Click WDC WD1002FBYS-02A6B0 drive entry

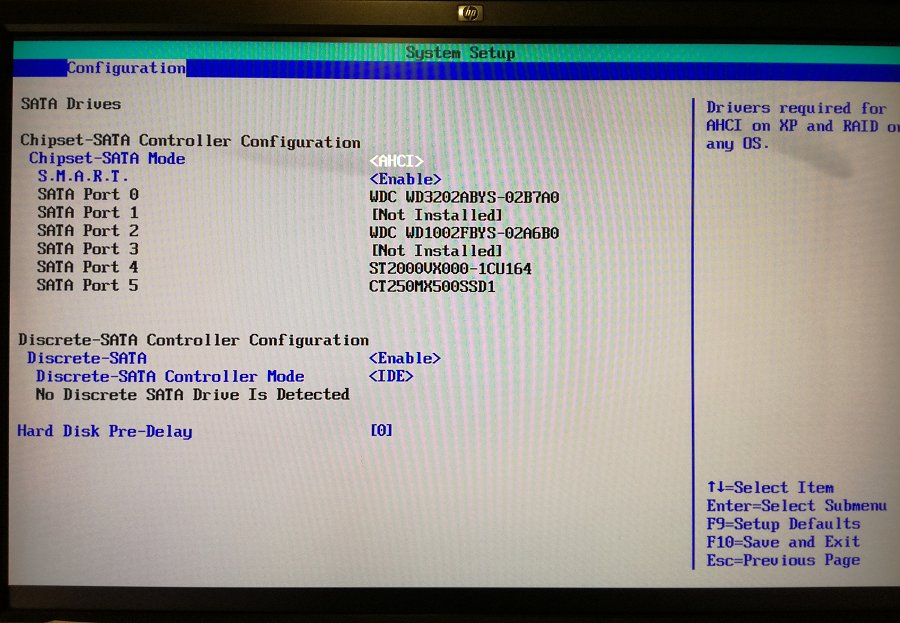click(x=464, y=233)
